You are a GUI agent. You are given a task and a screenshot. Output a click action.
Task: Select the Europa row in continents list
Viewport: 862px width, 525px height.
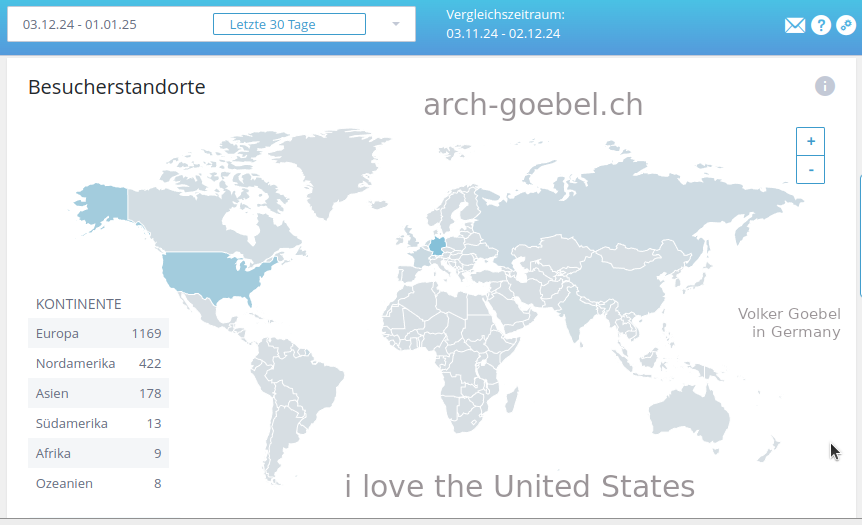(x=98, y=333)
